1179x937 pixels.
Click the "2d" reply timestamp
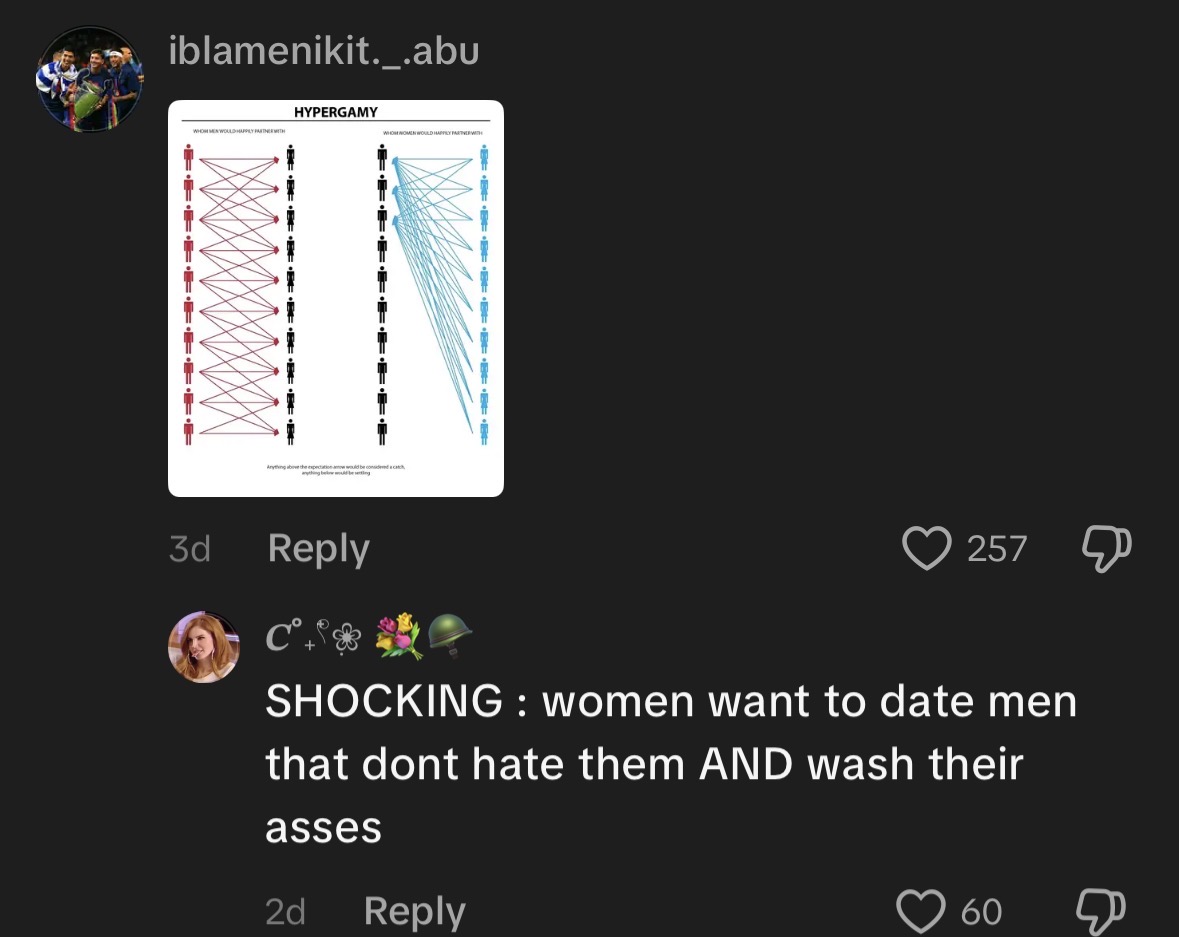pyautogui.click(x=285, y=911)
